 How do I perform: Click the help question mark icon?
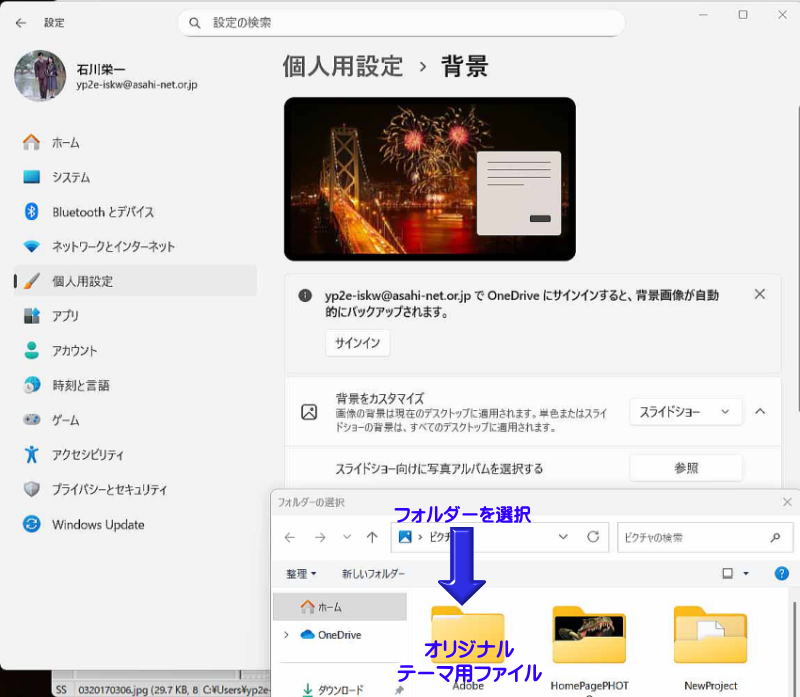[x=782, y=574]
